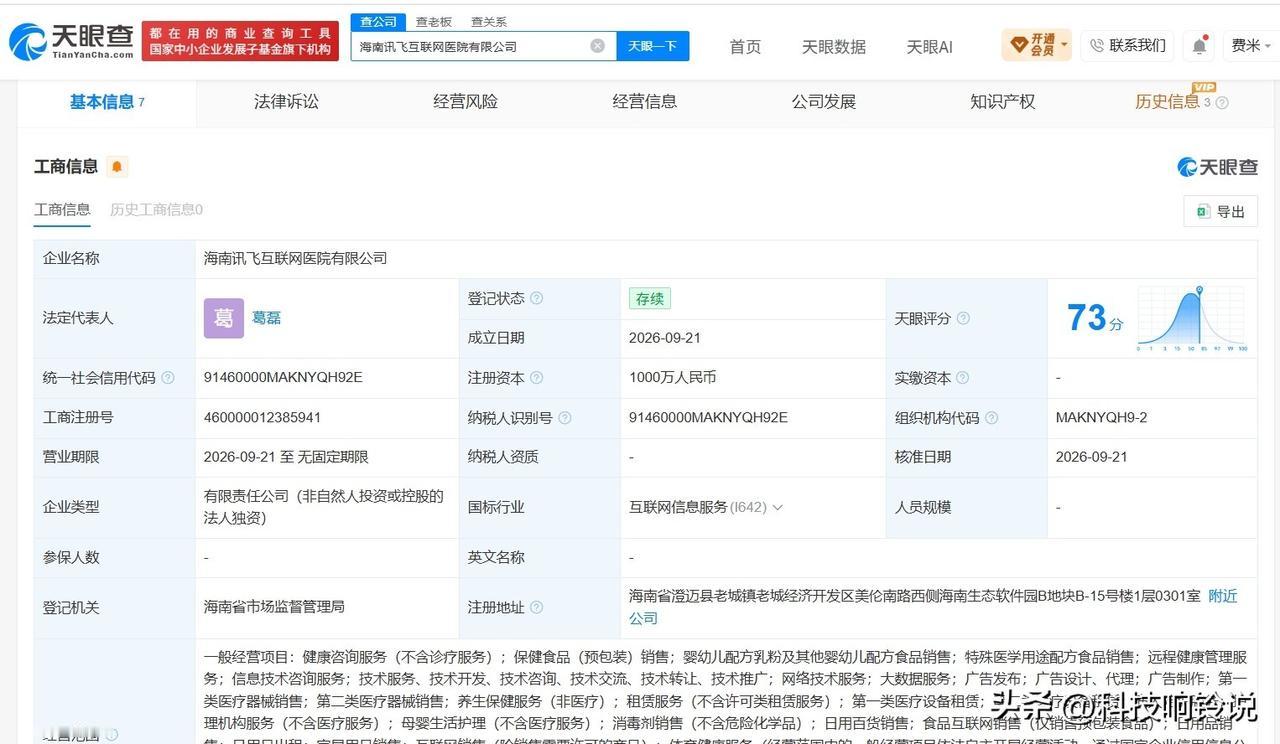This screenshot has width=1280, height=744.
Task: Click the 葛 avatar of legal representative
Action: (x=224, y=318)
